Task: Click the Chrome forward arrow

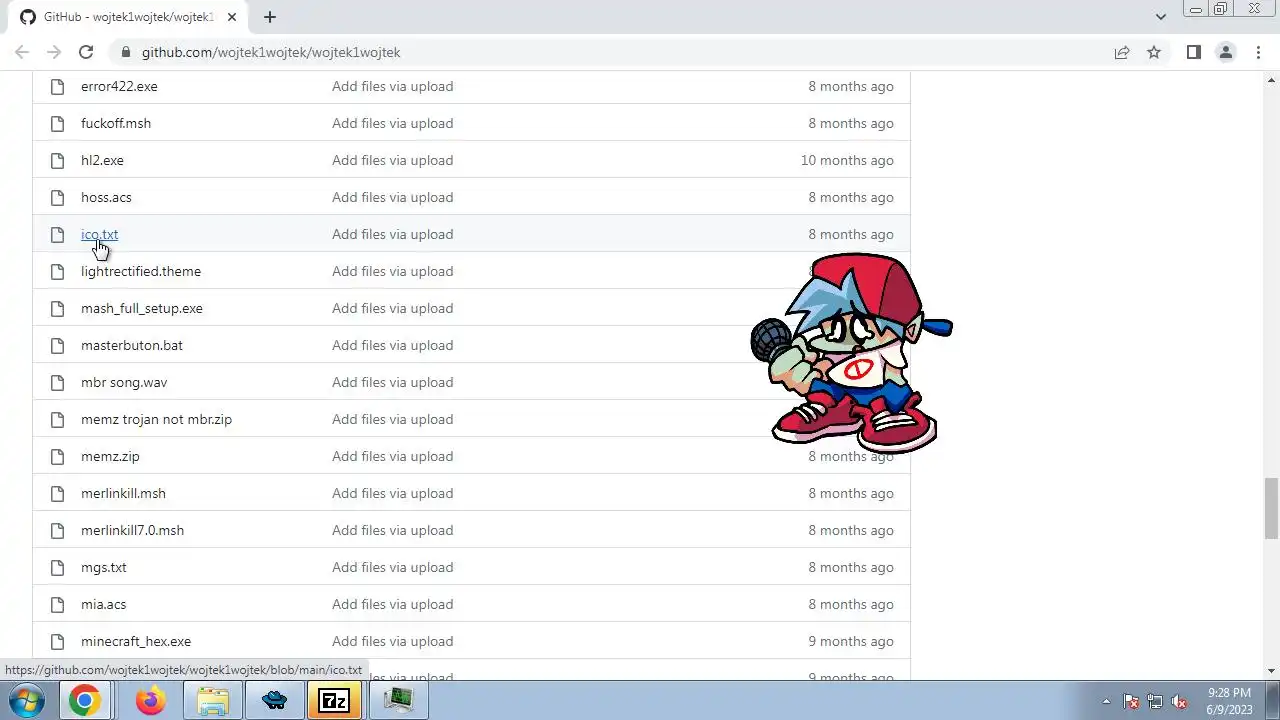Action: click(x=54, y=52)
